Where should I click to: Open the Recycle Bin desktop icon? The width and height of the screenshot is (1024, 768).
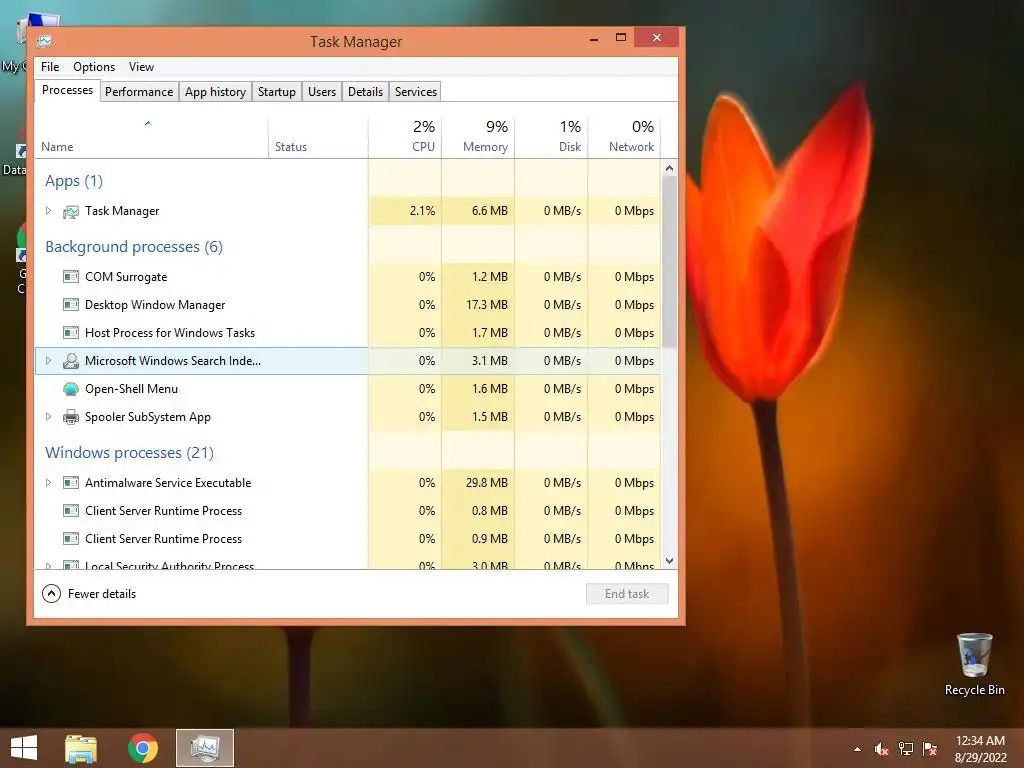pyautogui.click(x=974, y=665)
